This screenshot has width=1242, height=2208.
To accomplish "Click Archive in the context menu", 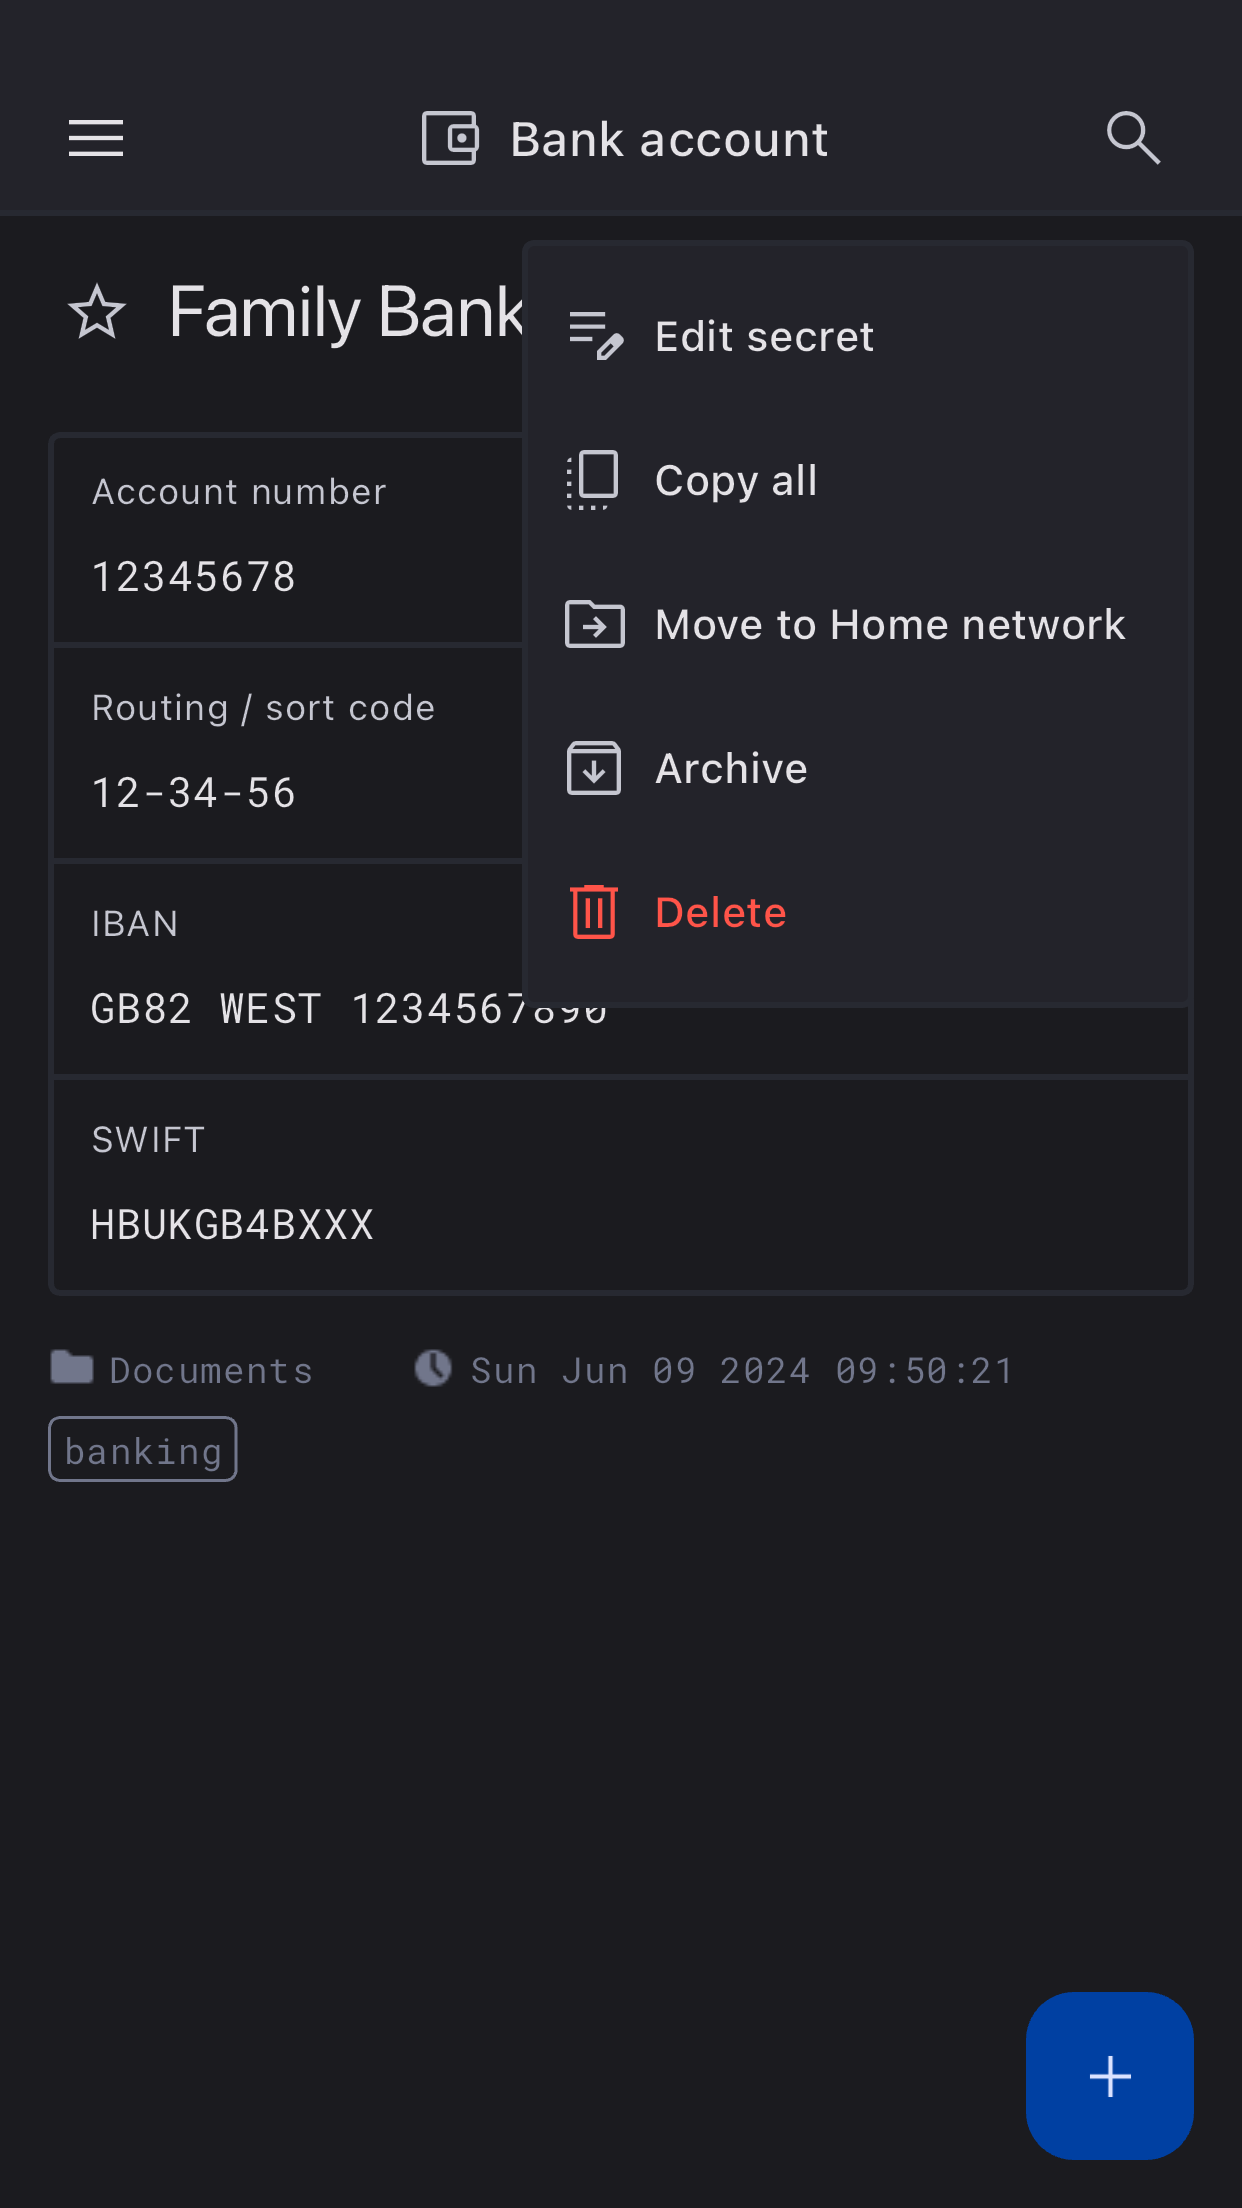I will point(731,769).
